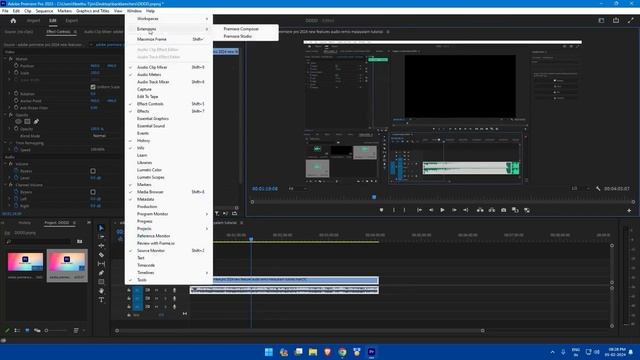Toggle Uniform Scale checkbox
The image size is (640, 360).
click(x=93, y=87)
